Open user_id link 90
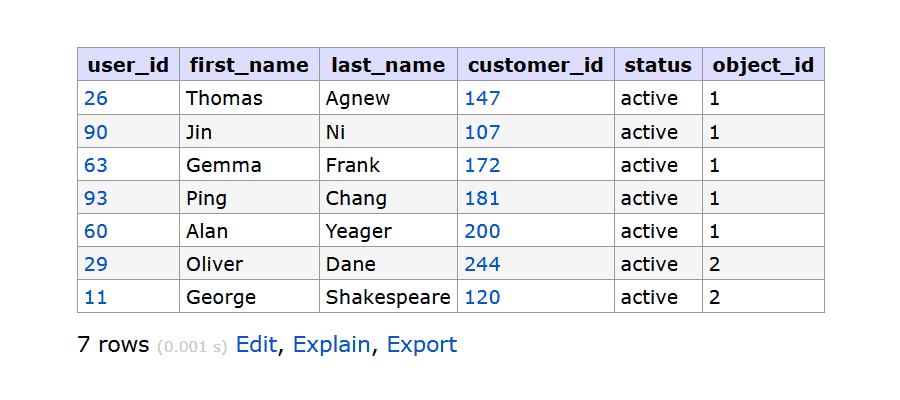 pos(95,132)
